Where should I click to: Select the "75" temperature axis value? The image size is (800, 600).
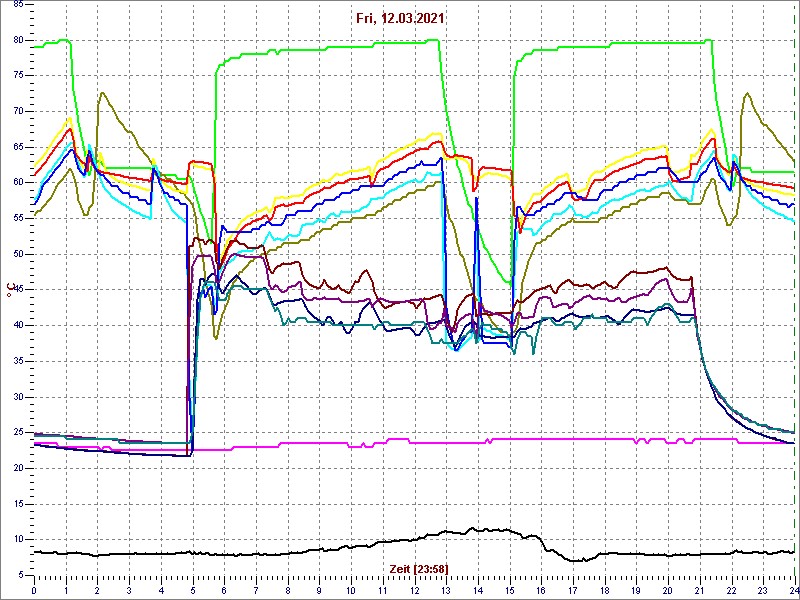(17, 76)
